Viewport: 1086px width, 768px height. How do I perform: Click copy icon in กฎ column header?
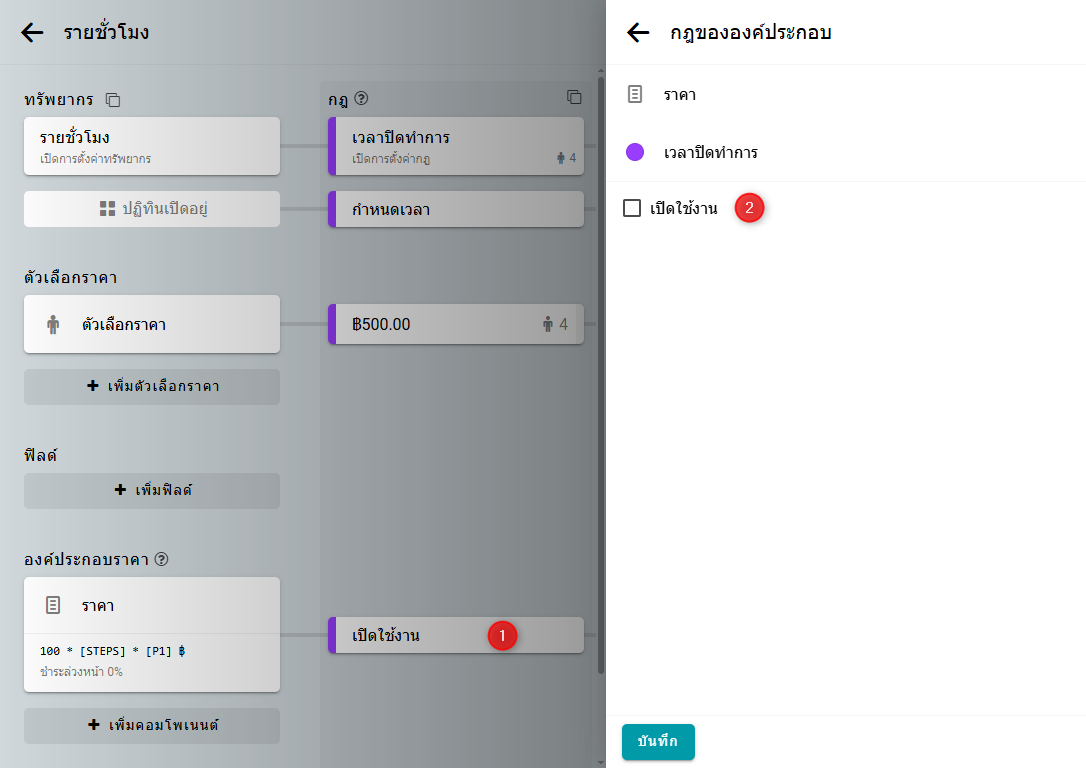coord(574,97)
